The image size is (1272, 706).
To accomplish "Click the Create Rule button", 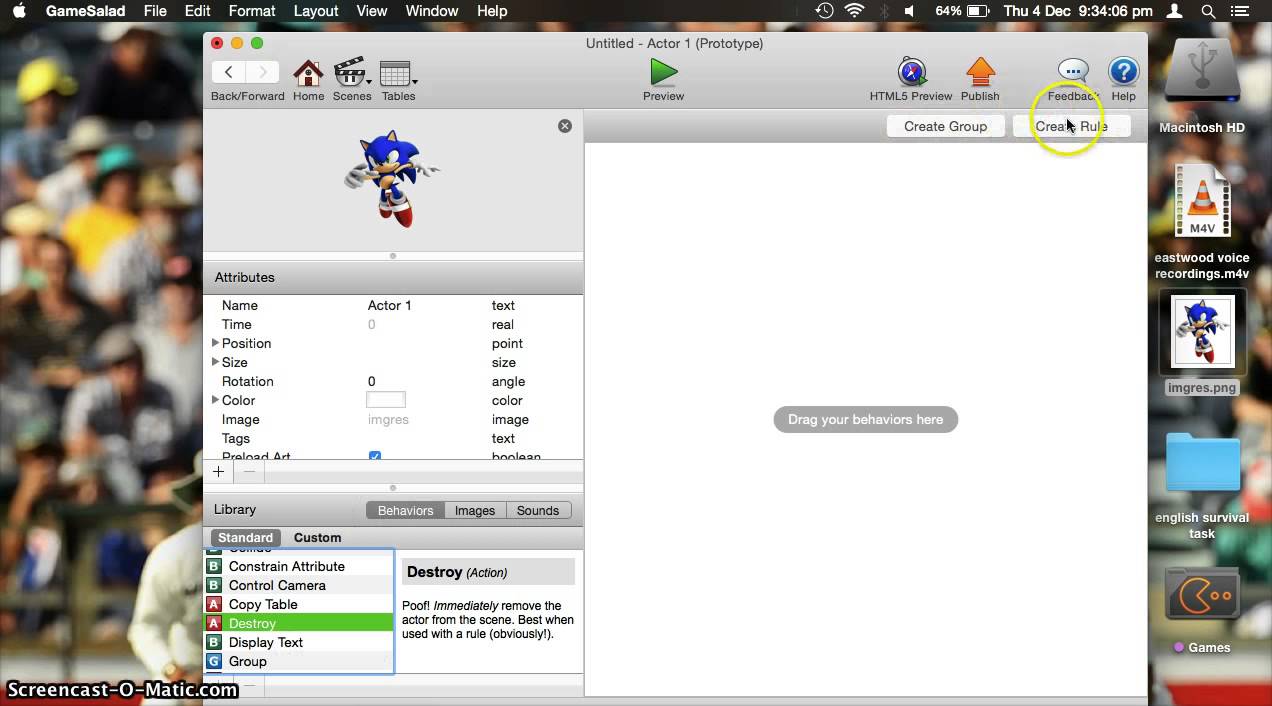I will (x=1071, y=126).
